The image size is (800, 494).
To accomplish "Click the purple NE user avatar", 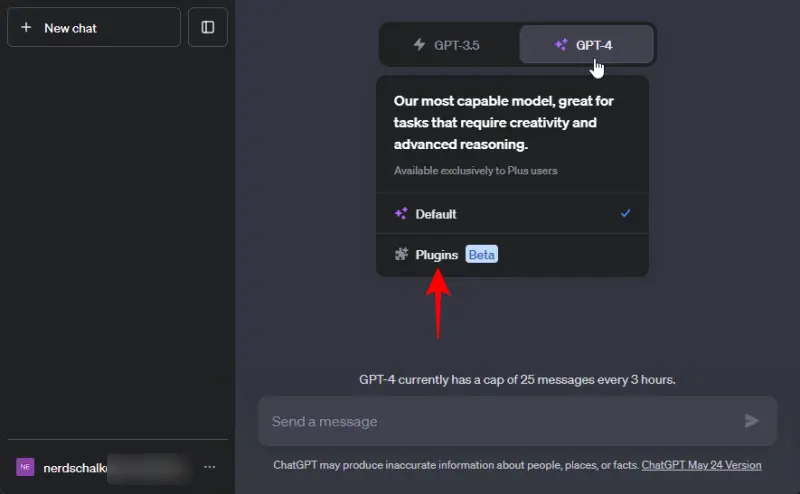I will (x=25, y=467).
